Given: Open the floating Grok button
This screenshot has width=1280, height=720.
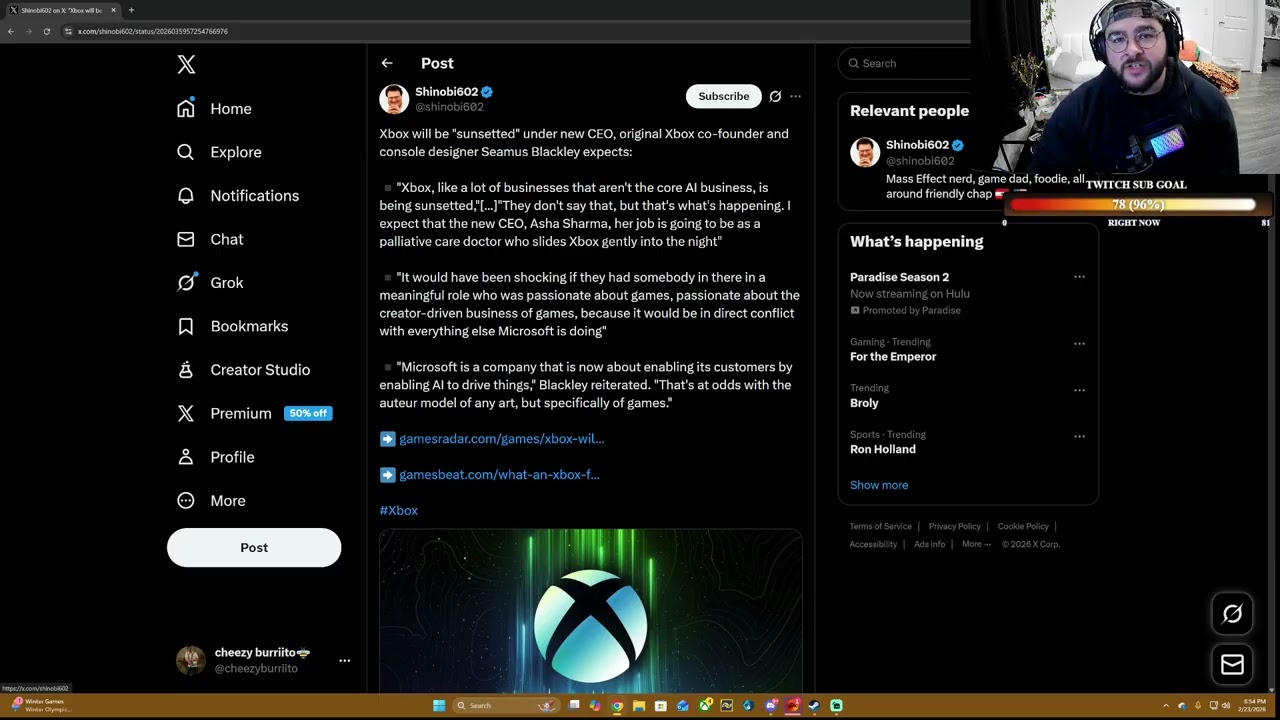Looking at the screenshot, I should pyautogui.click(x=1232, y=614).
